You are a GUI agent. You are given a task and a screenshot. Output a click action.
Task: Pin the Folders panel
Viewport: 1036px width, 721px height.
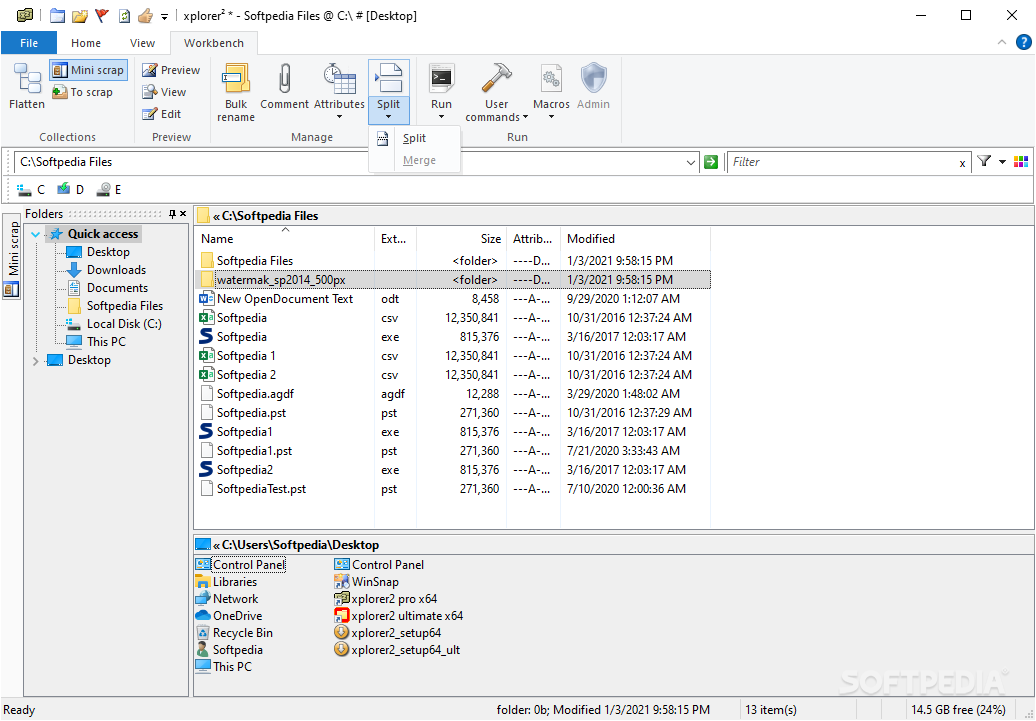(172, 213)
